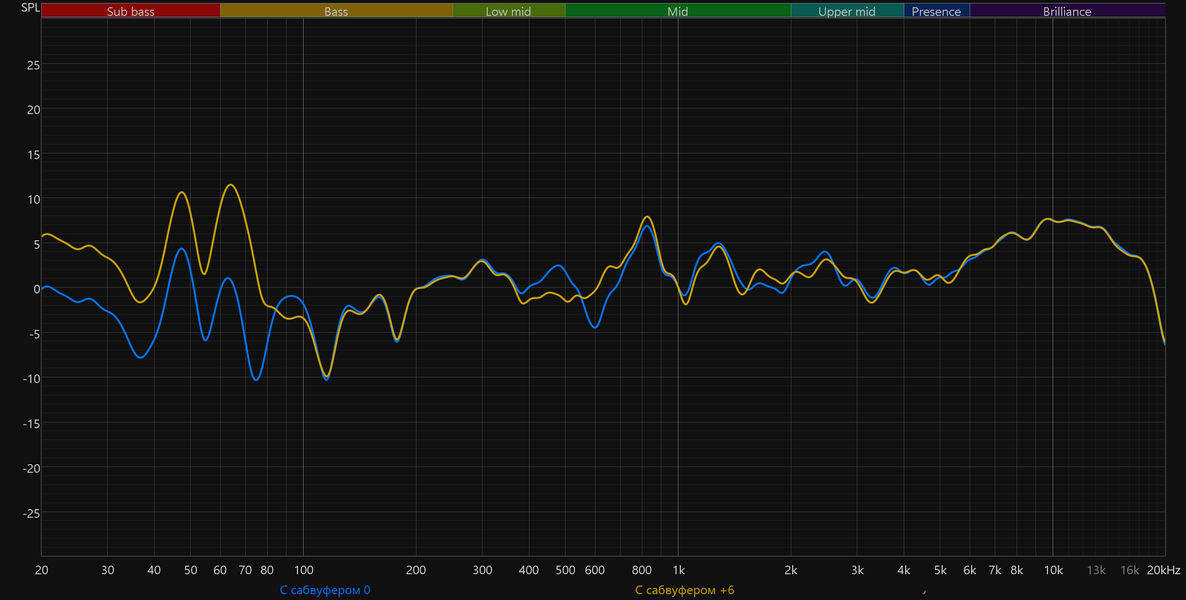Select the Presence band header
This screenshot has width=1186, height=600.
936,11
